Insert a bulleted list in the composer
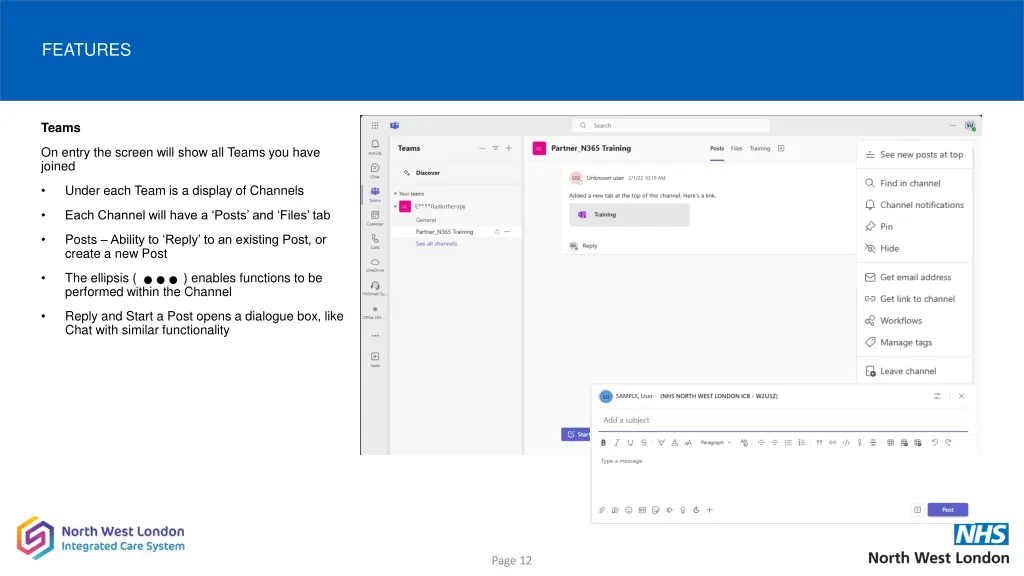 pos(788,443)
